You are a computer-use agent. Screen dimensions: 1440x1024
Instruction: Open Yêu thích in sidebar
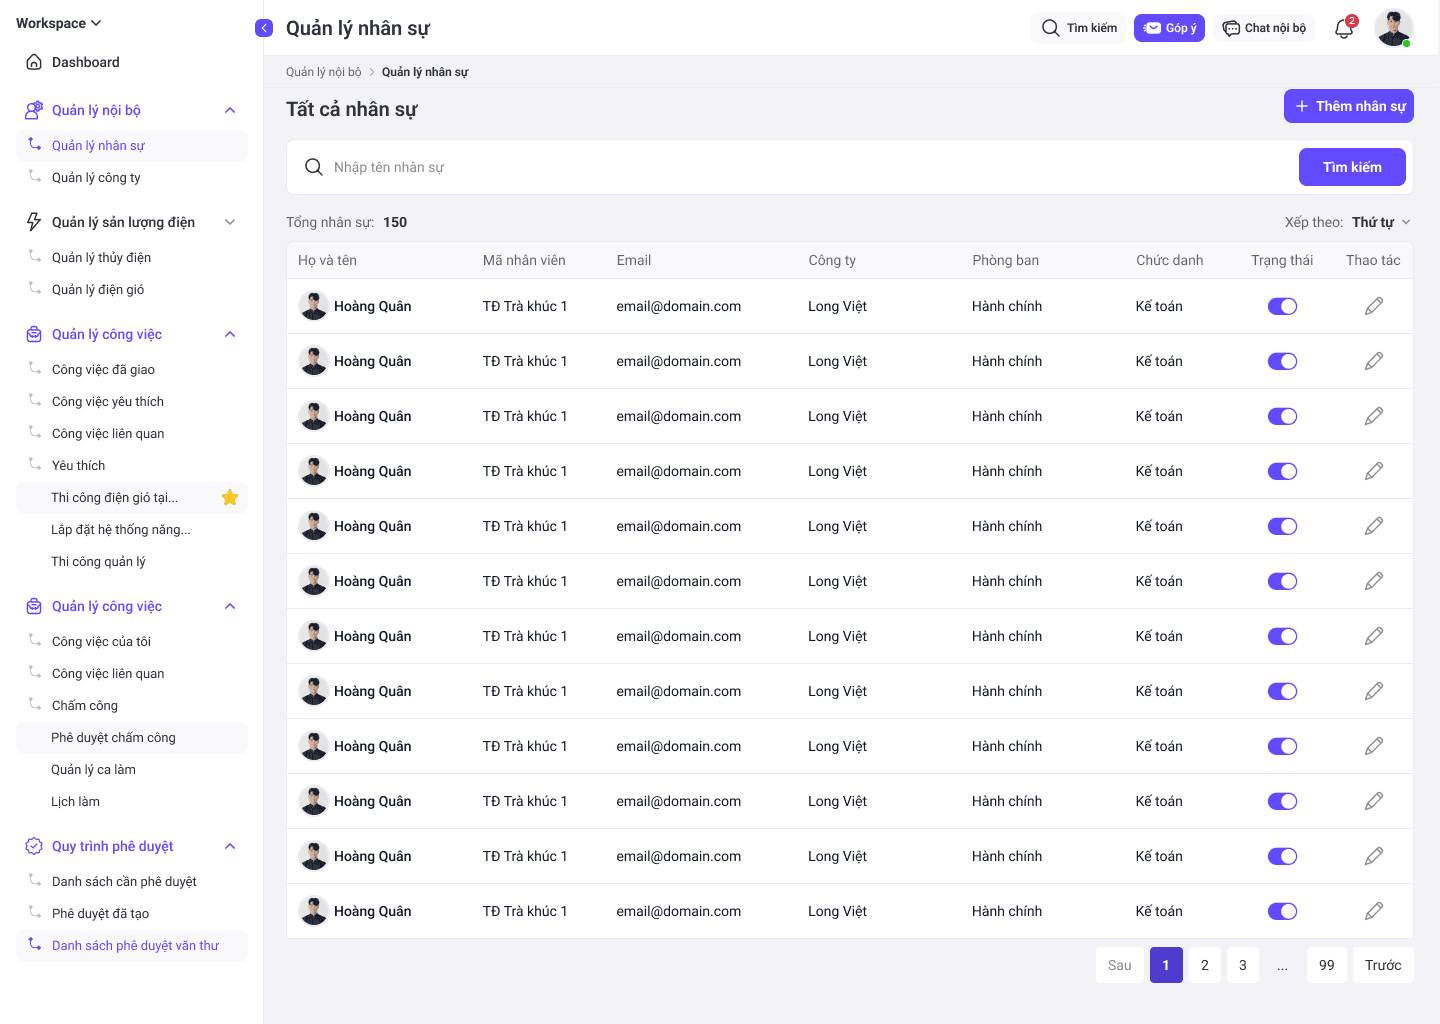(x=132, y=465)
